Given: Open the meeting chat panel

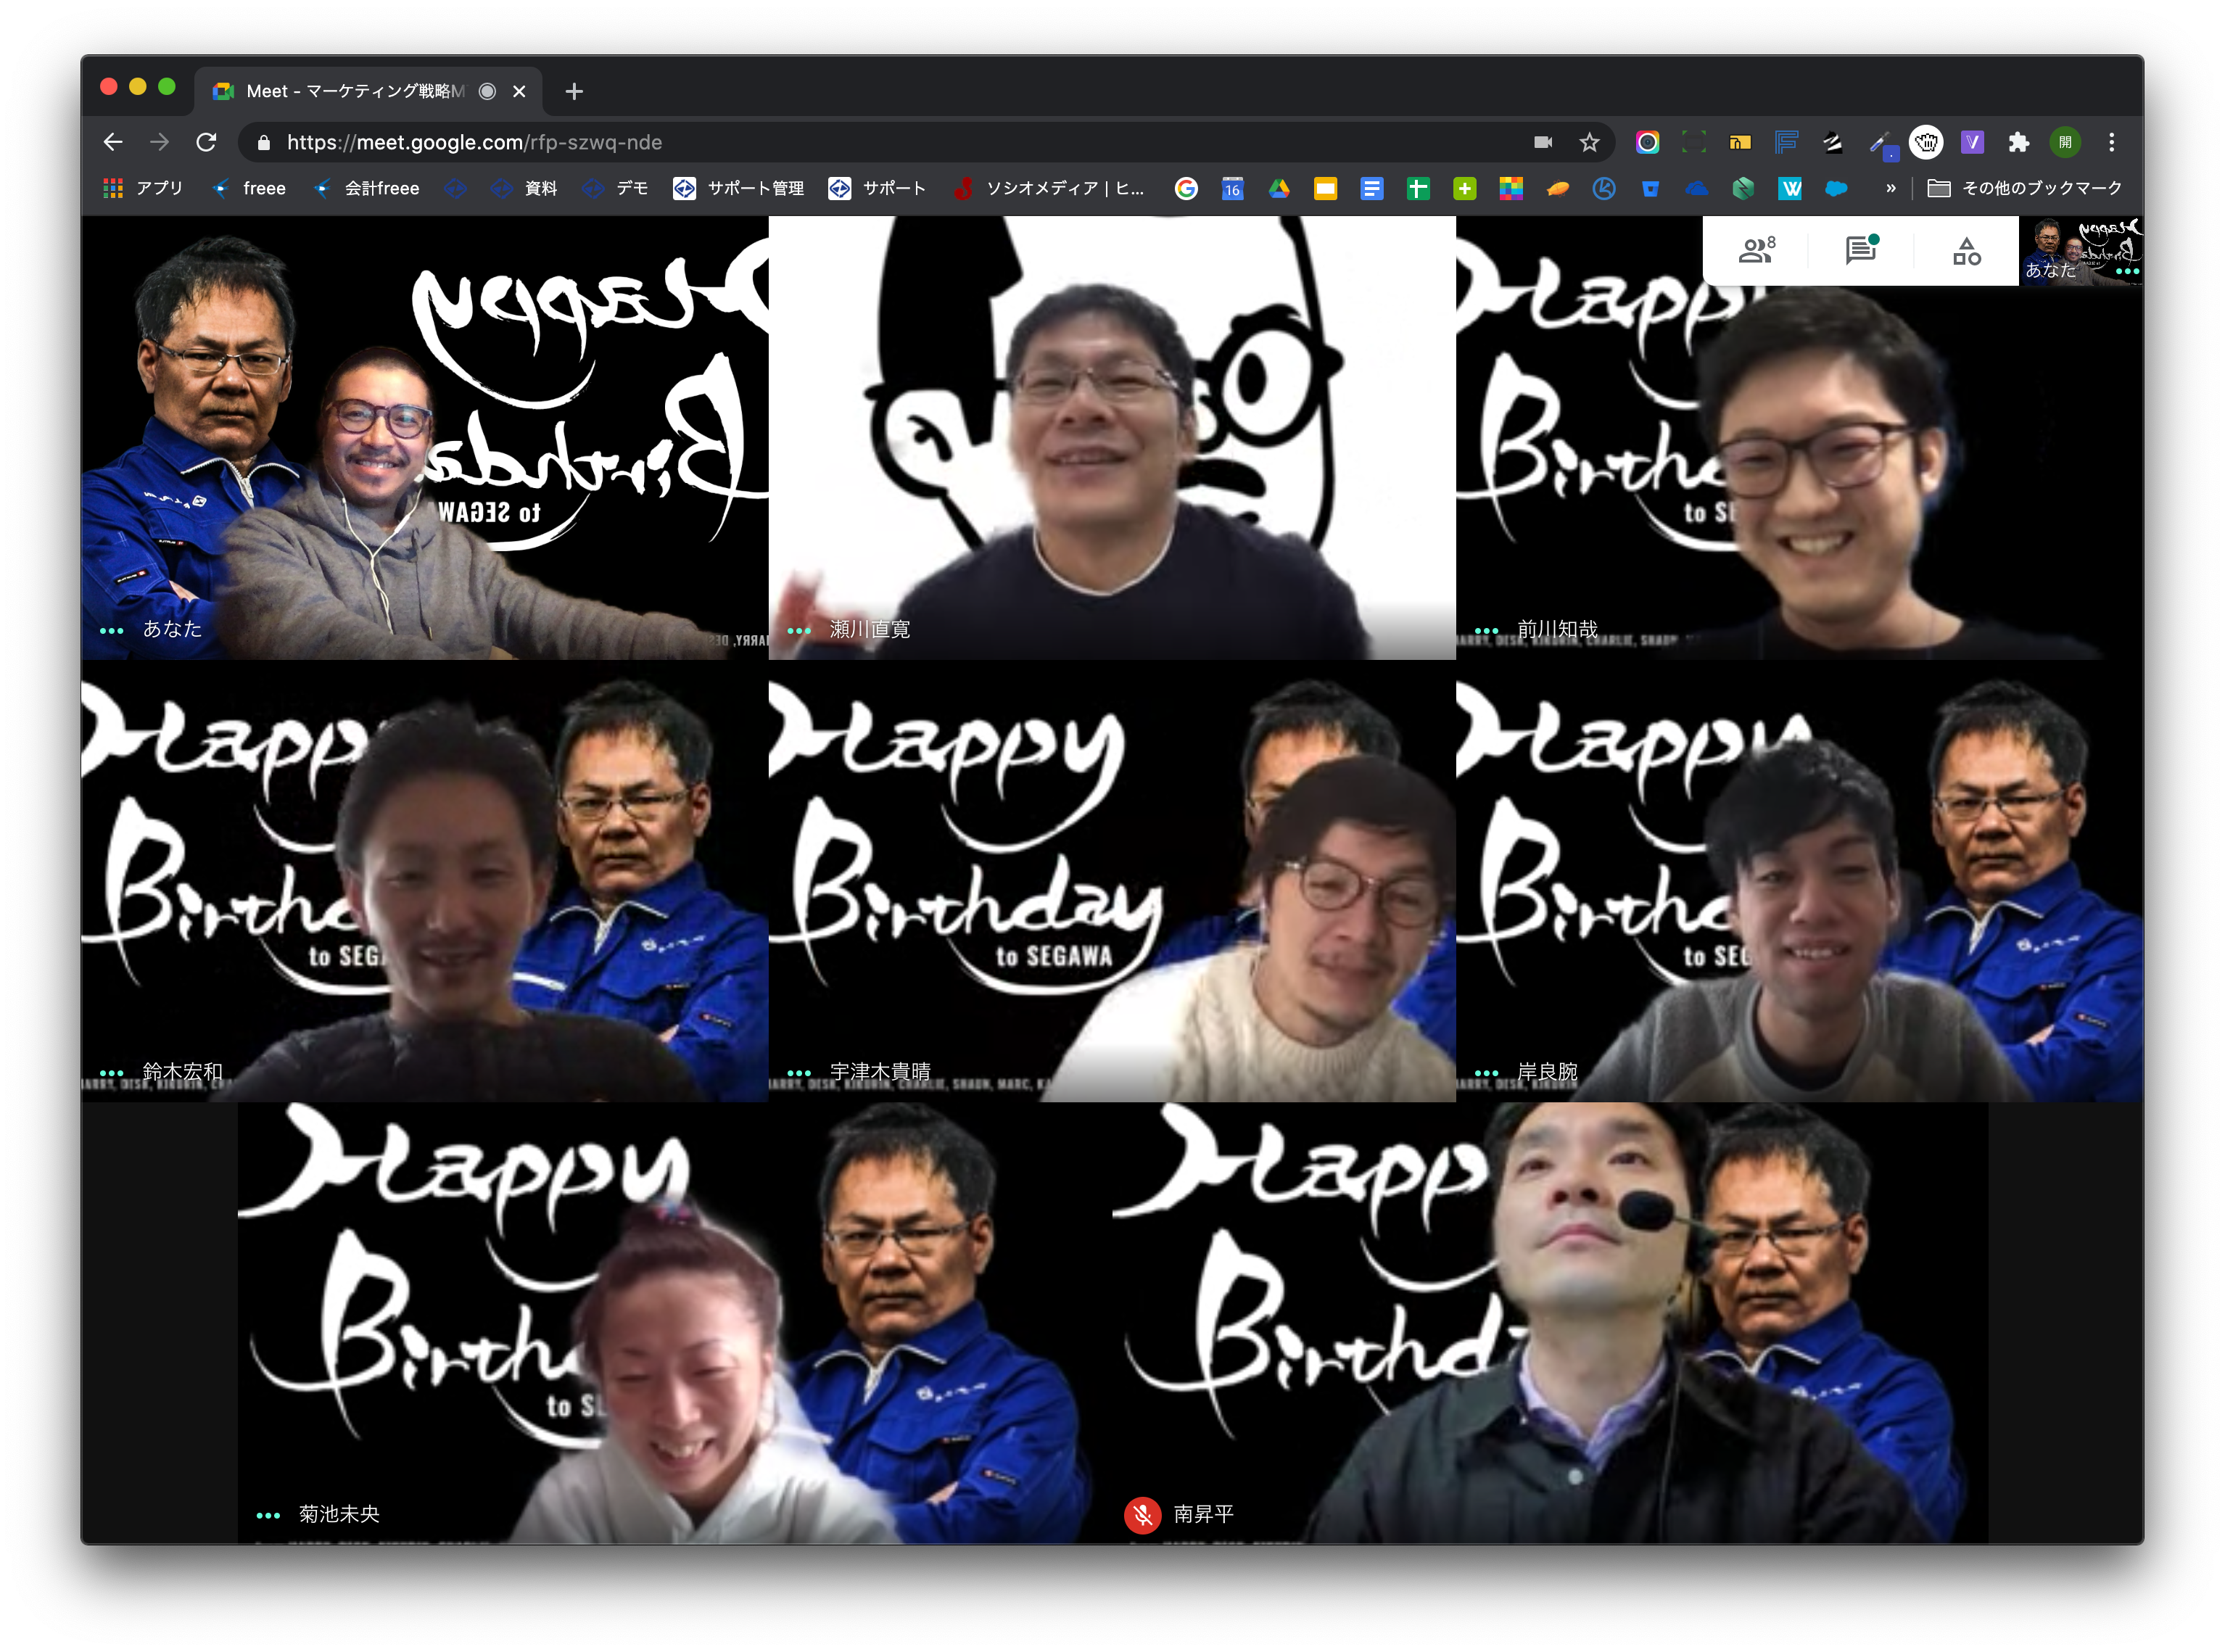Looking at the screenshot, I should pyautogui.click(x=1862, y=250).
